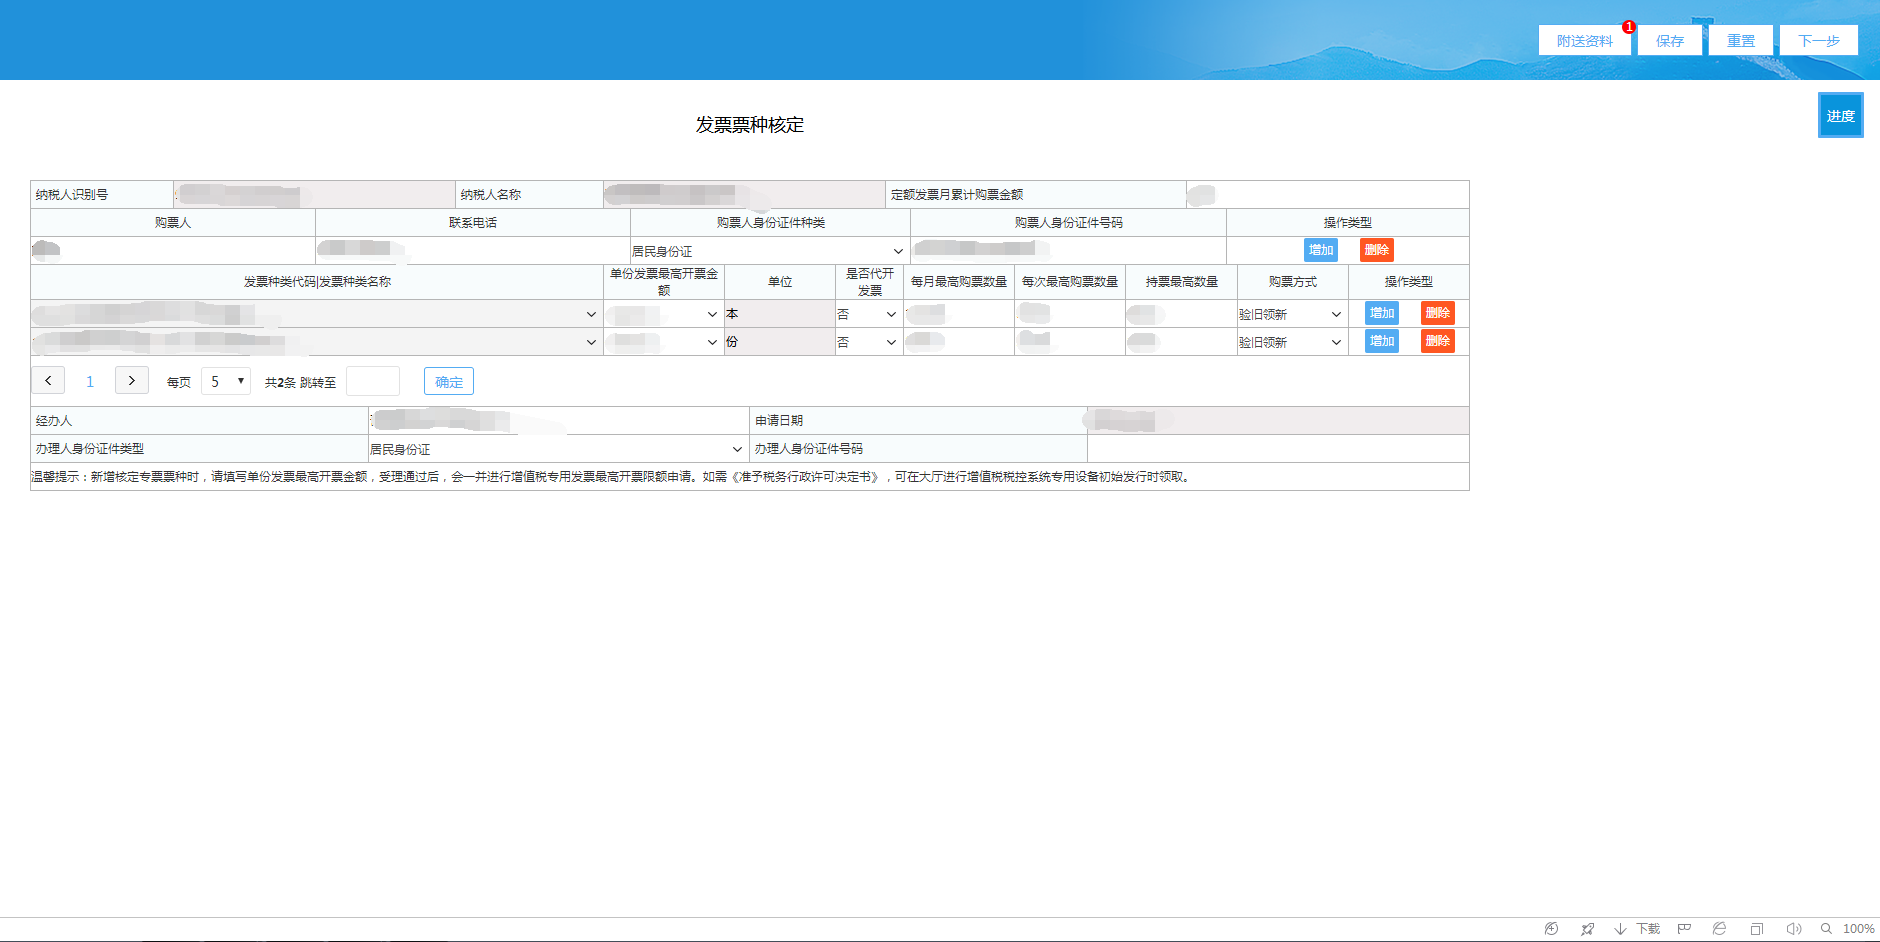Open max invoice amount dropdown in 本 row
The width and height of the screenshot is (1880, 942).
coord(663,314)
